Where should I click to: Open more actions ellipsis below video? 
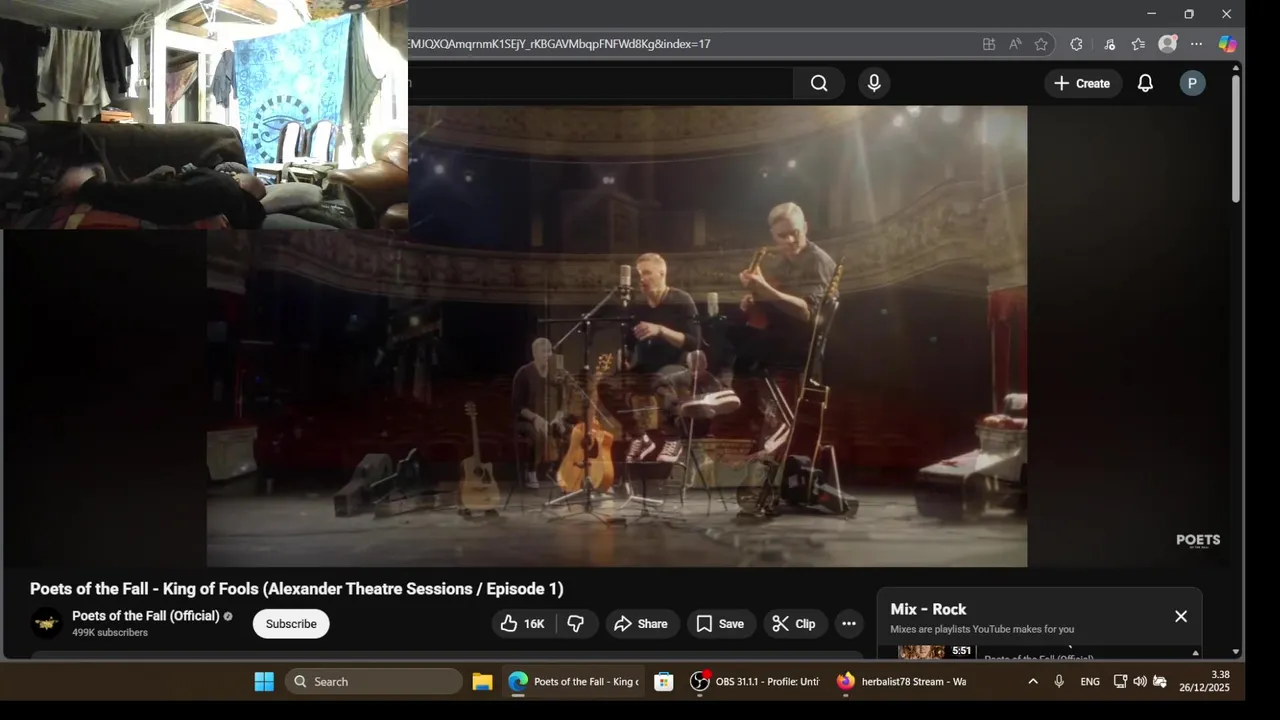click(849, 624)
